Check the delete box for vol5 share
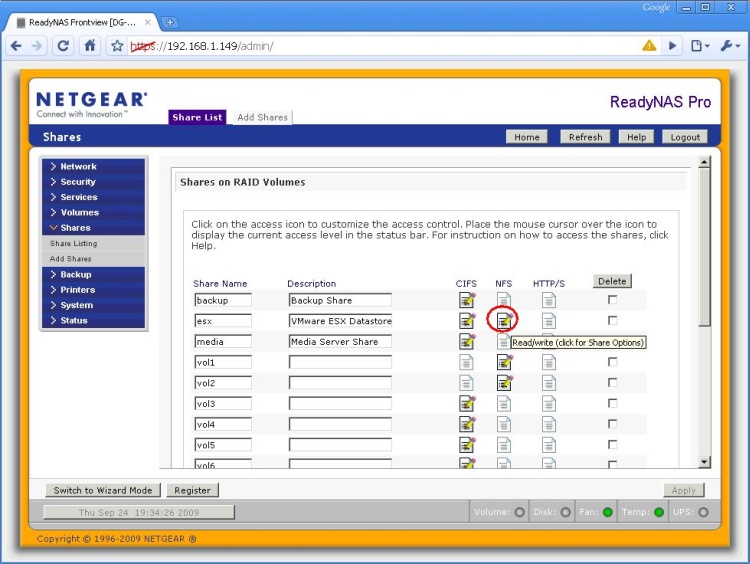The image size is (750, 564). 612,444
